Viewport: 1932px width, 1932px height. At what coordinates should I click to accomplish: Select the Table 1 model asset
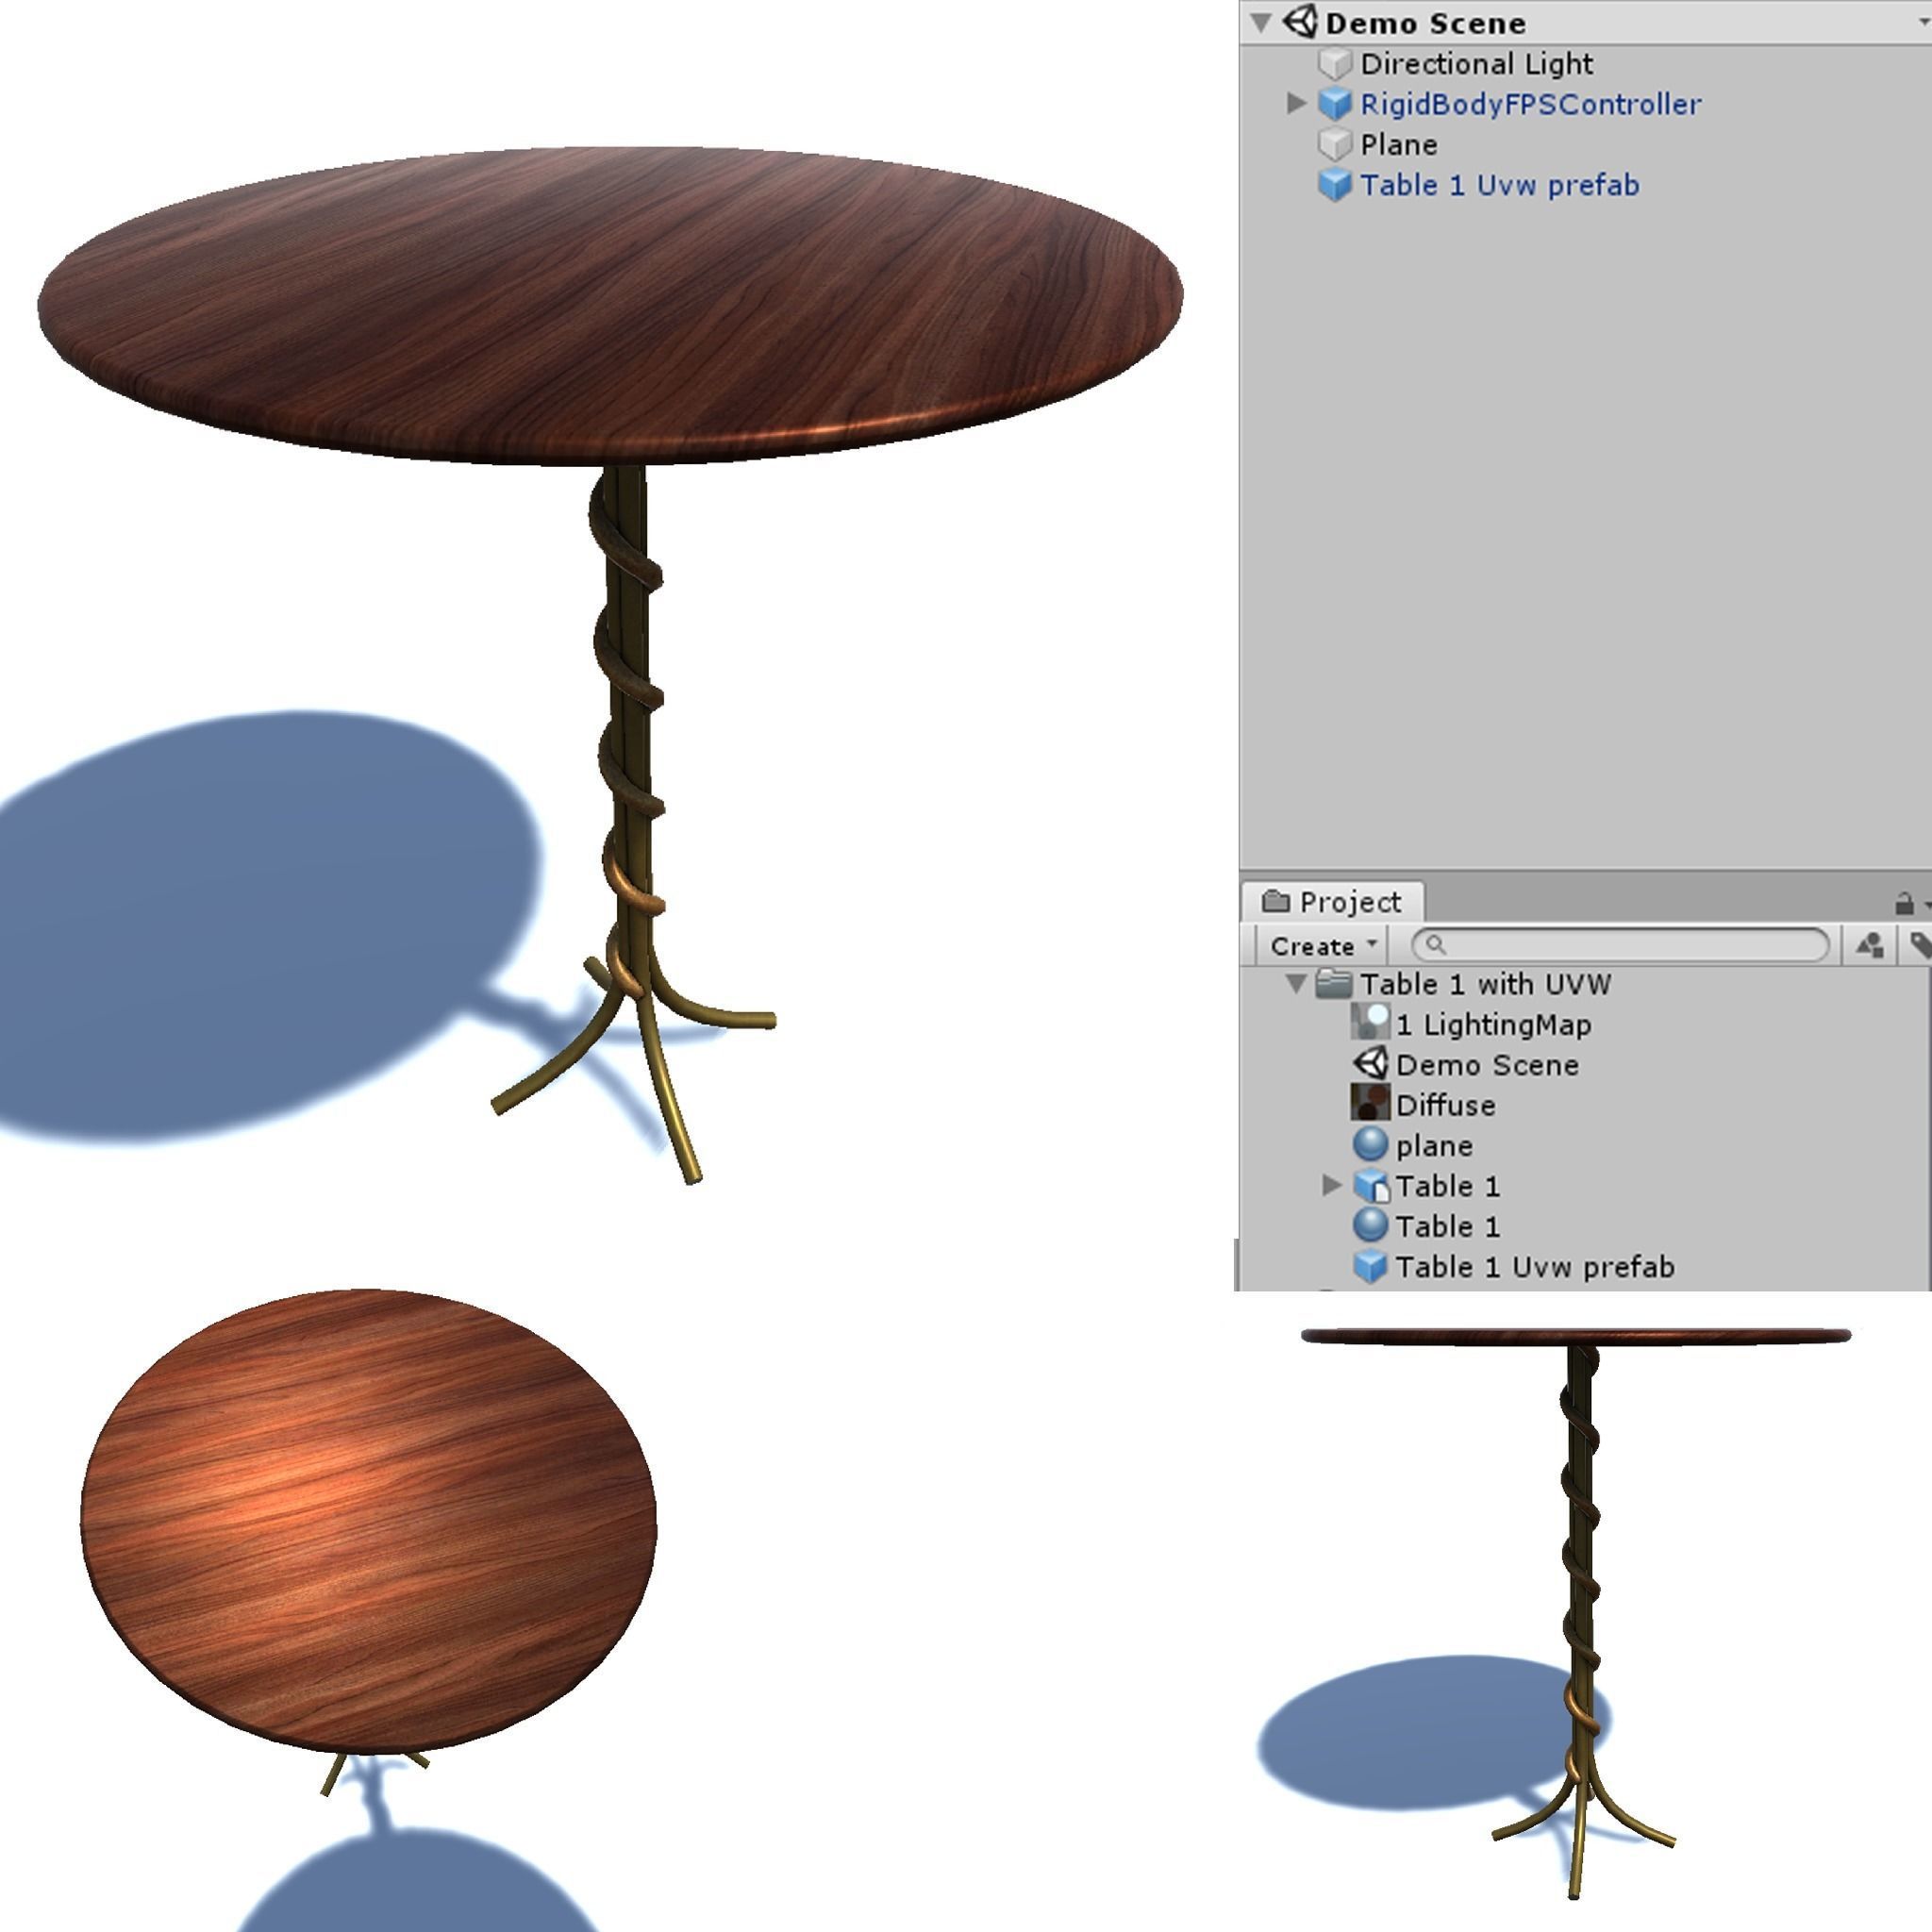click(1448, 1187)
